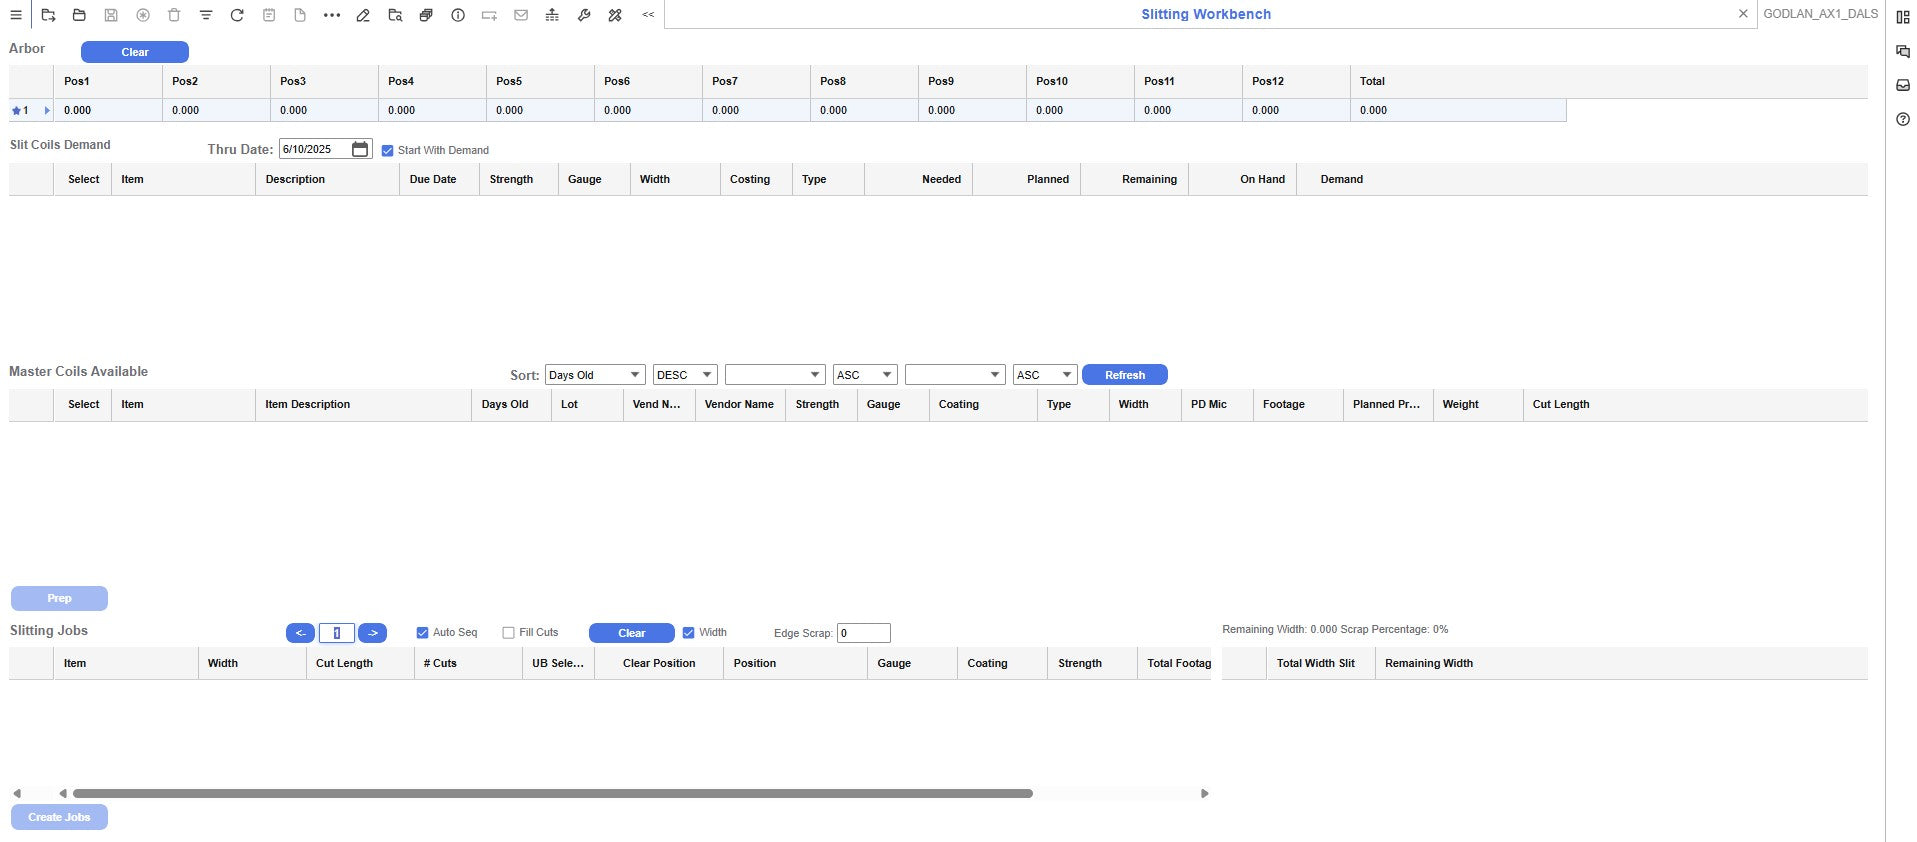The width and height of the screenshot is (1917, 842).
Task: Click the refresh icon in toolbar
Action: 237,15
